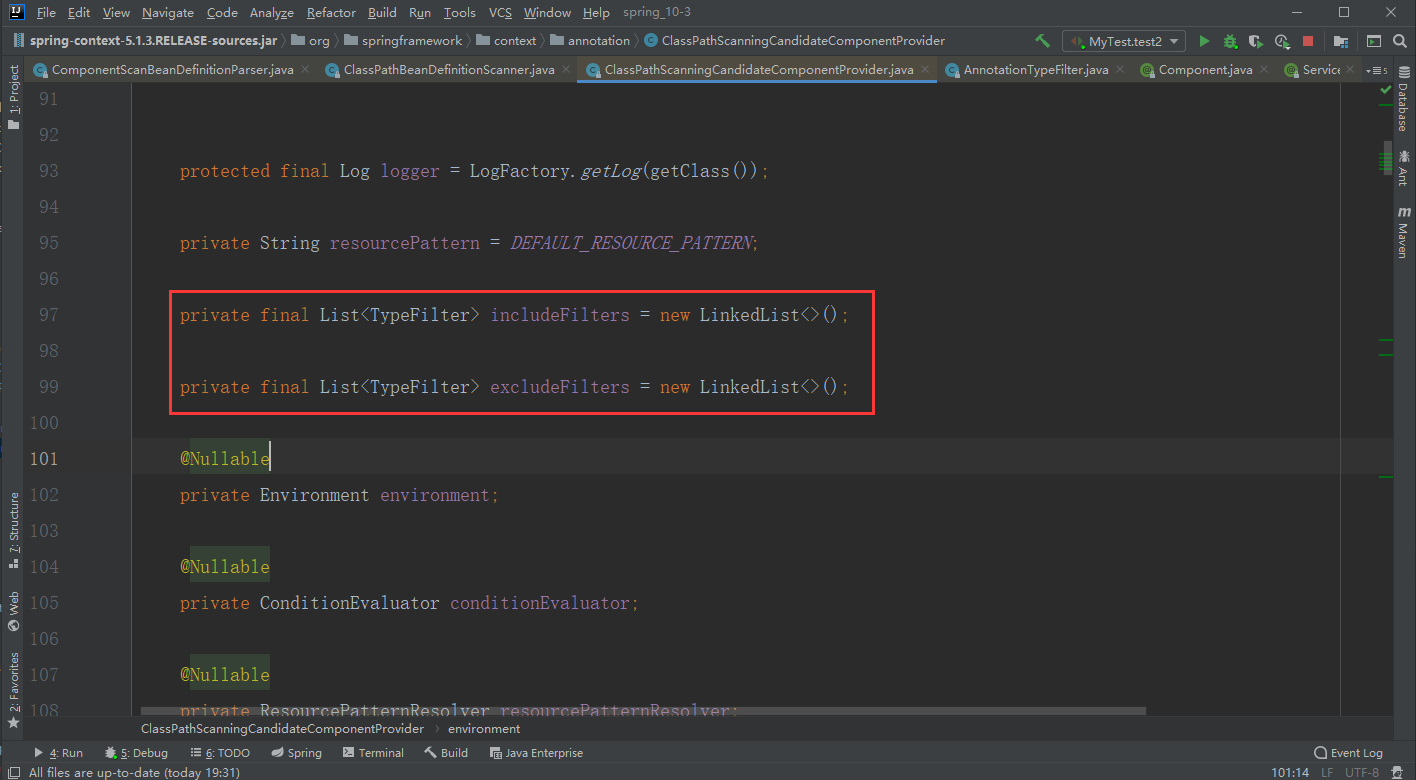Click the getLog method call on line 93

tap(611, 171)
